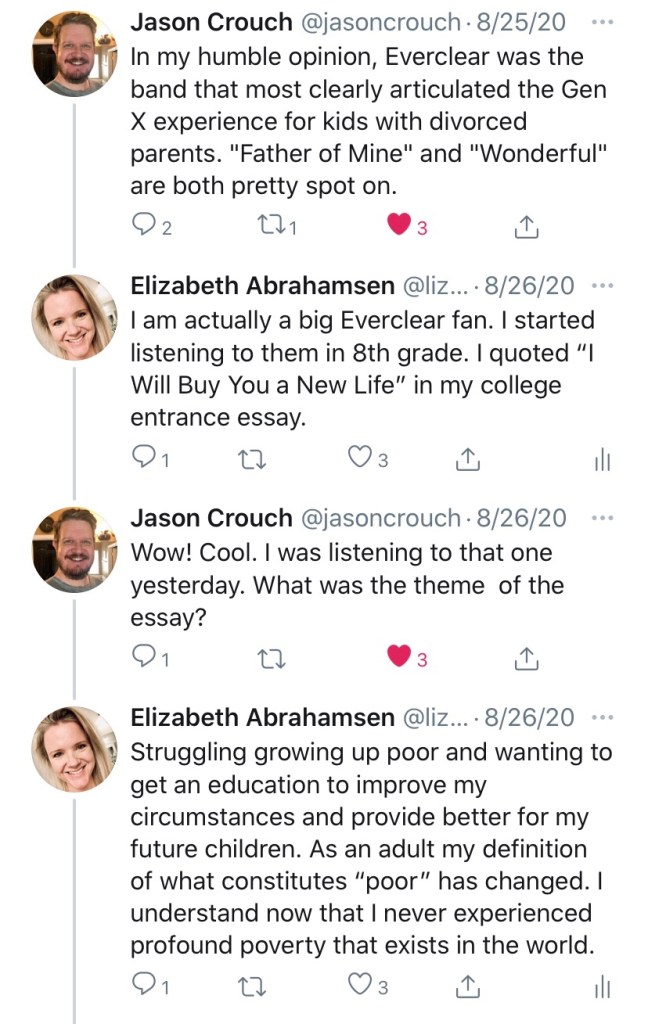Expand options menu on Jason's 8/26/20 tweet
This screenshot has height=1024, width=648.
click(602, 518)
